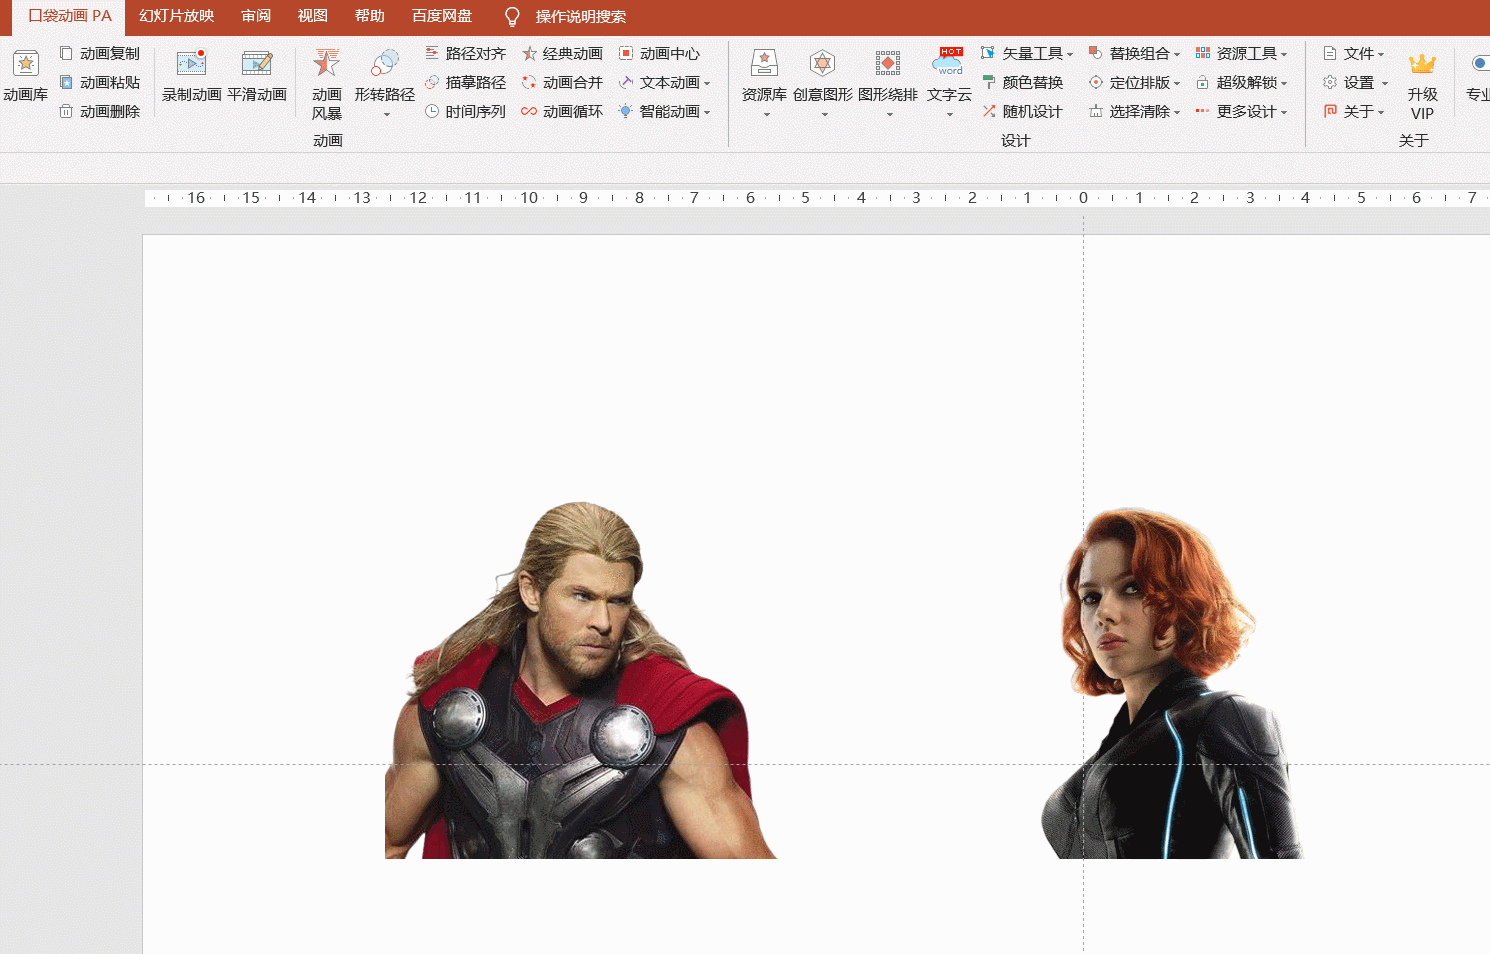Screen dimensions: 1490x954
Task: Click 动画合并 merge animation
Action: 562,83
